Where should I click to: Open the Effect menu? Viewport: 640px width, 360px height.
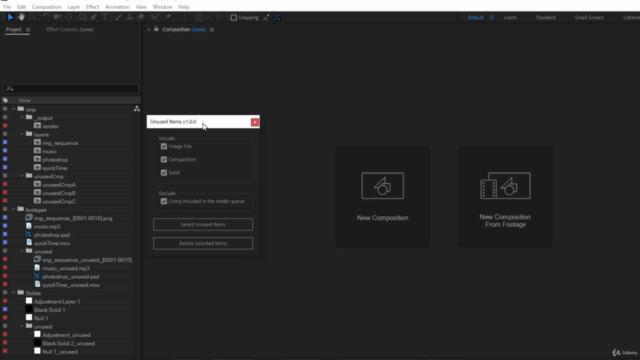tap(93, 7)
